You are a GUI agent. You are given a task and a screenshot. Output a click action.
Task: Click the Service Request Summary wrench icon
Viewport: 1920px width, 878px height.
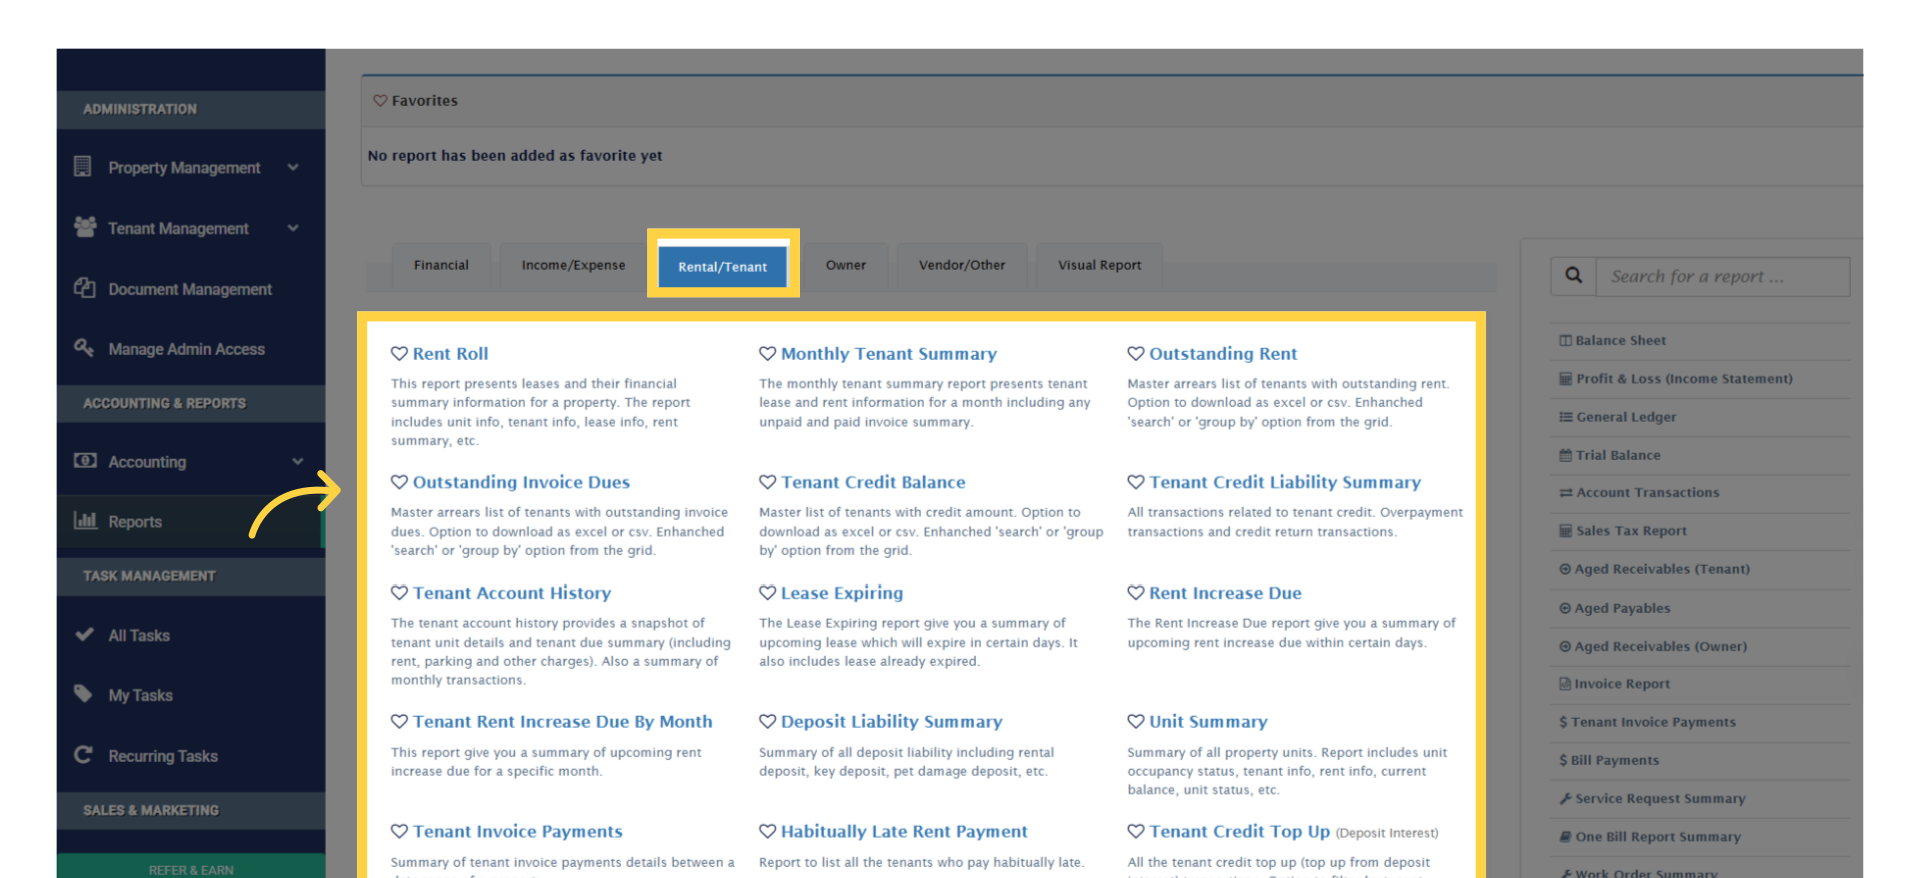(x=1565, y=798)
